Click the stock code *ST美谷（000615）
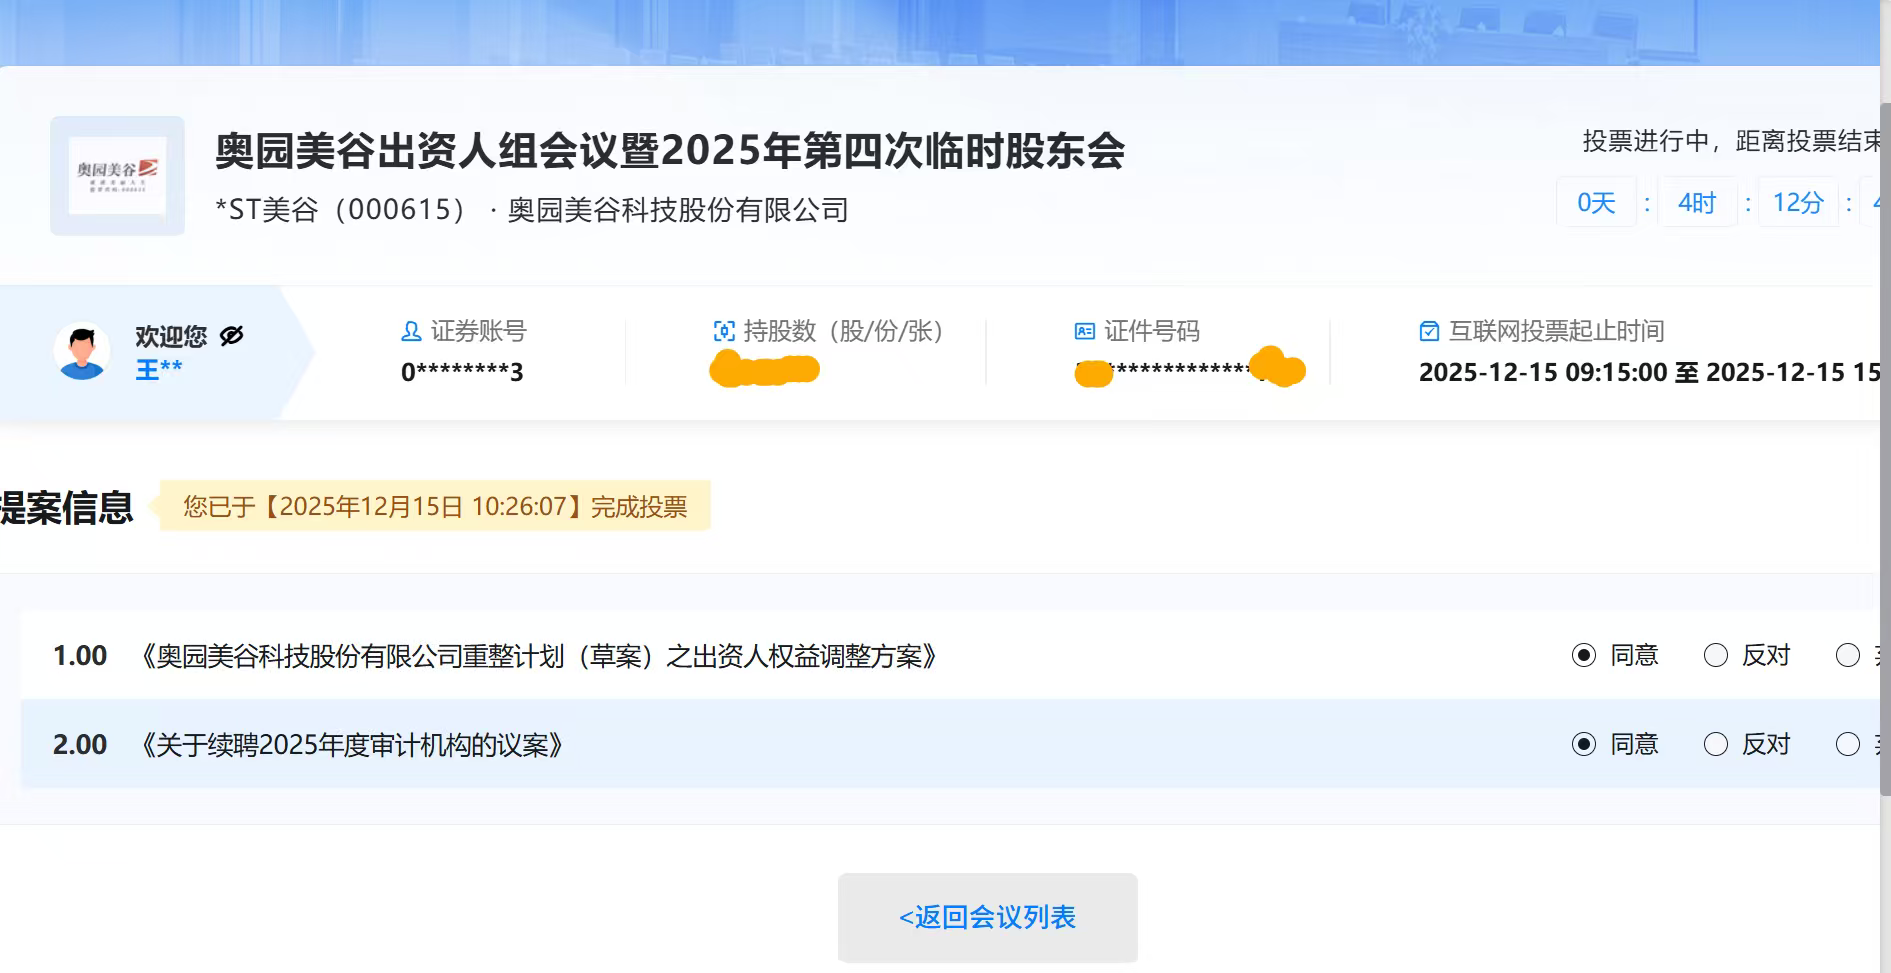 pos(342,210)
